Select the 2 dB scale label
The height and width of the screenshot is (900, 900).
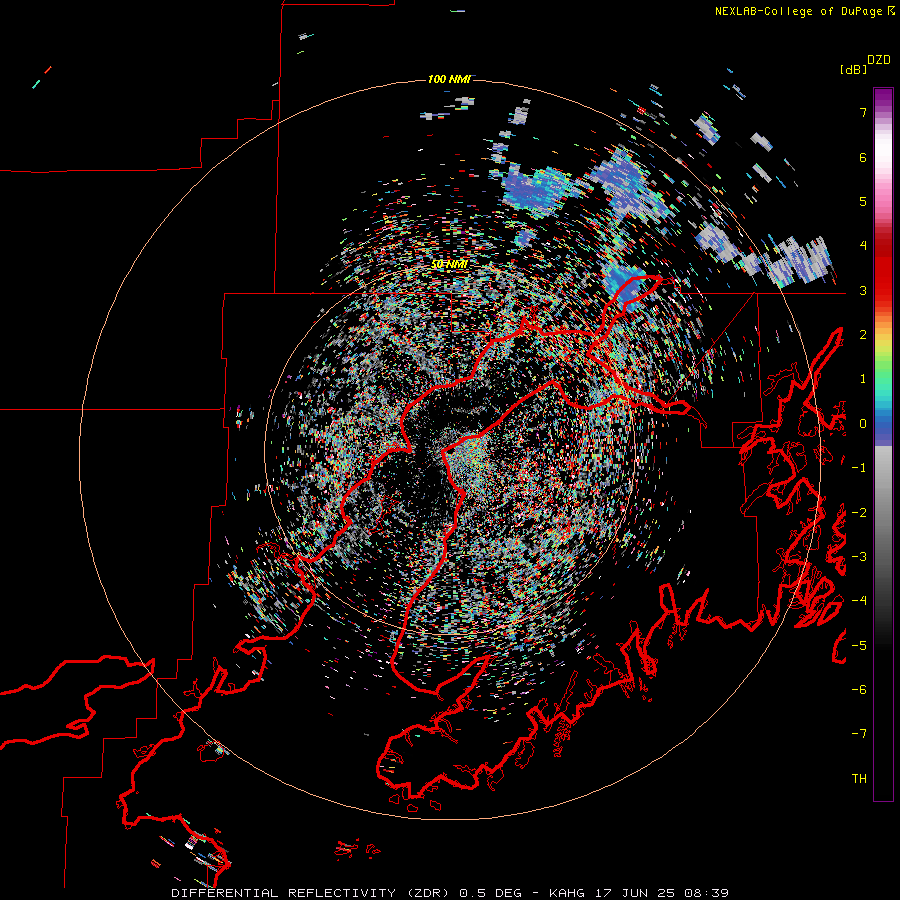863,335
